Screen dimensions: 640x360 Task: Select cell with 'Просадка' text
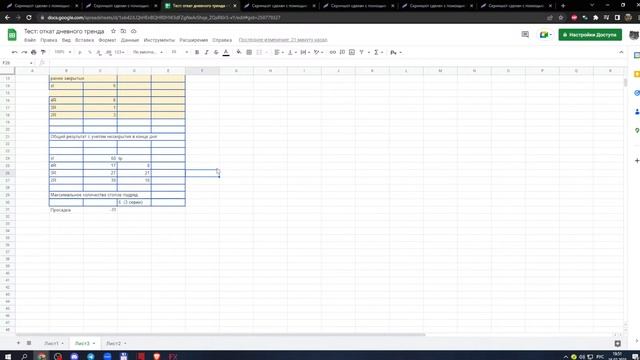pos(66,210)
